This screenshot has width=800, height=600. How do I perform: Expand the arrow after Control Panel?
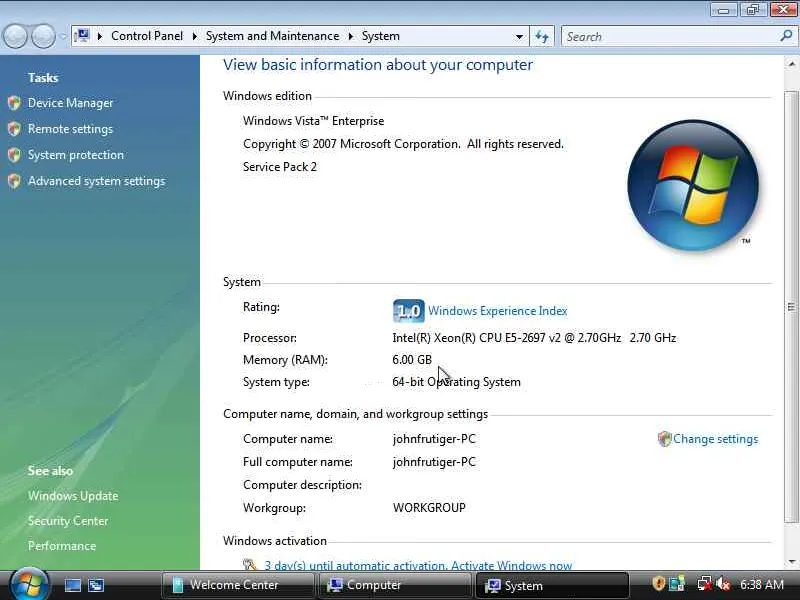[194, 36]
